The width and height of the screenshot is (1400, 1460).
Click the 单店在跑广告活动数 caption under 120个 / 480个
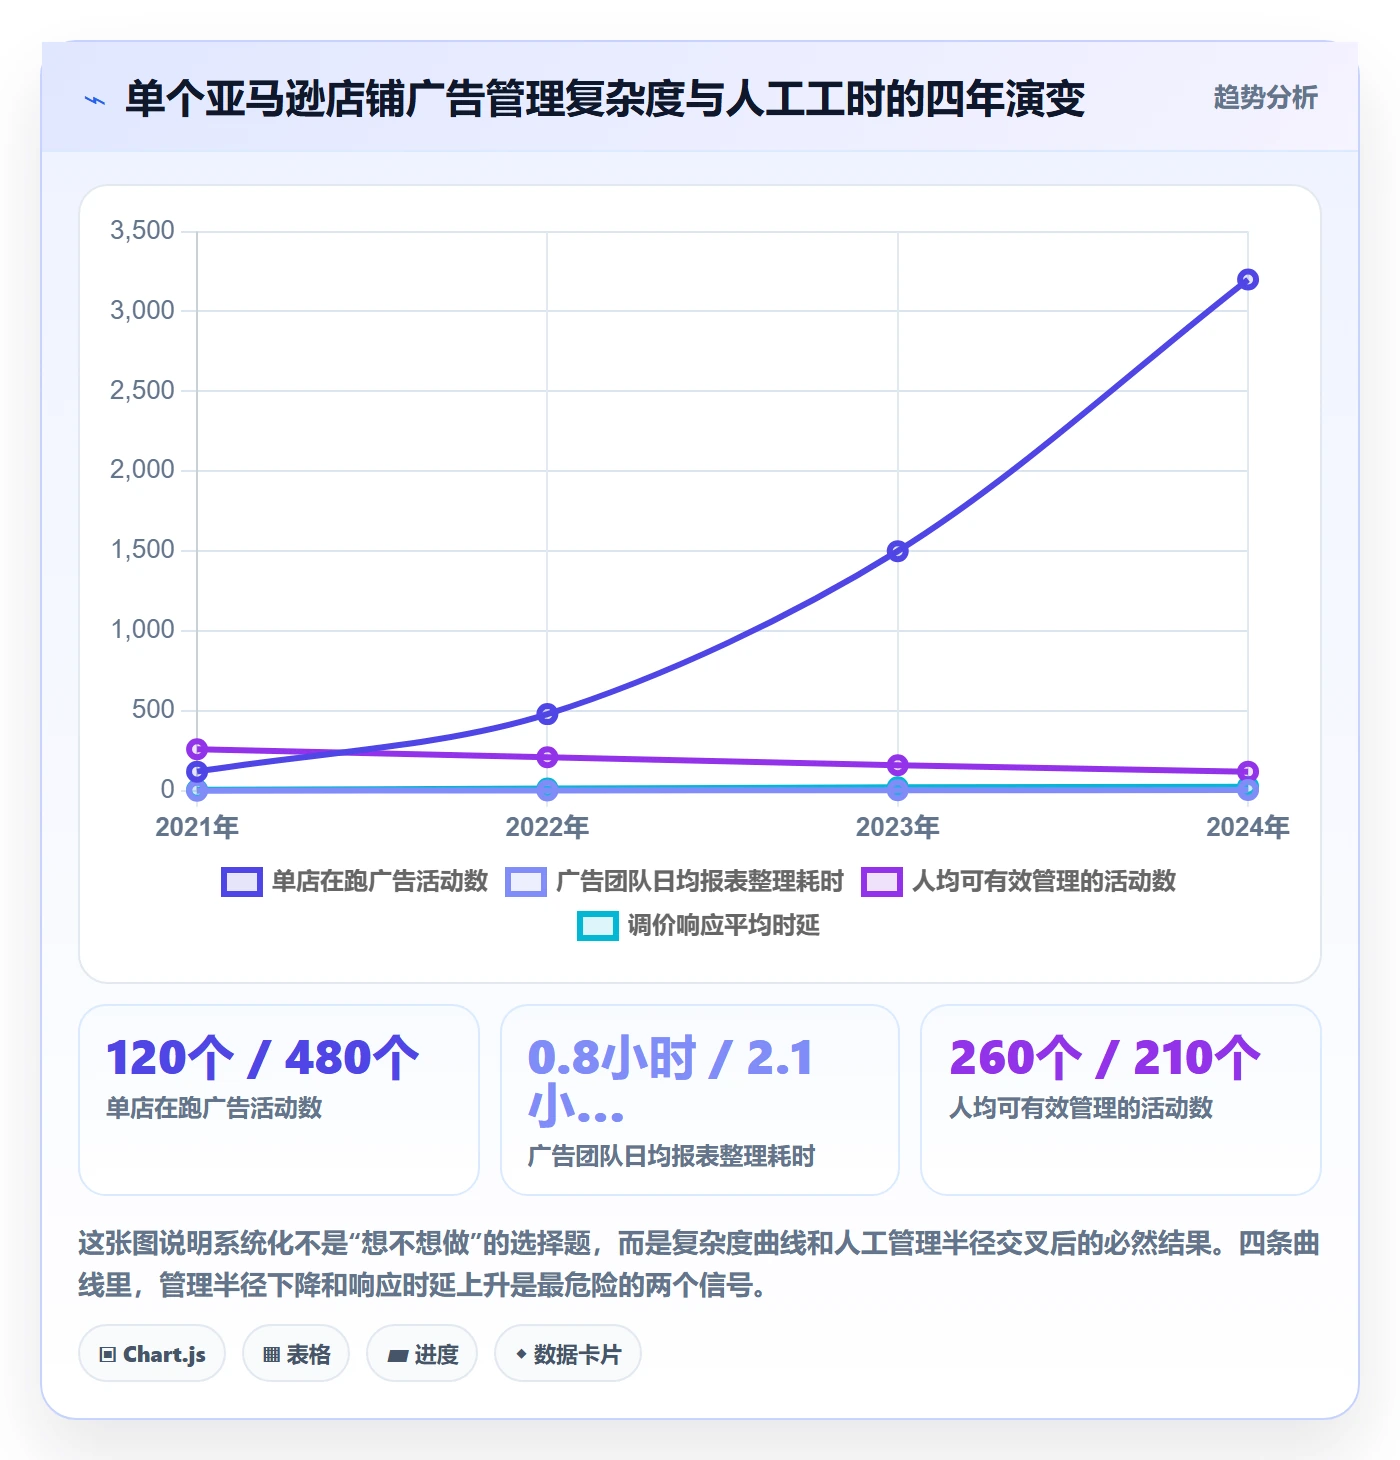click(x=214, y=1108)
